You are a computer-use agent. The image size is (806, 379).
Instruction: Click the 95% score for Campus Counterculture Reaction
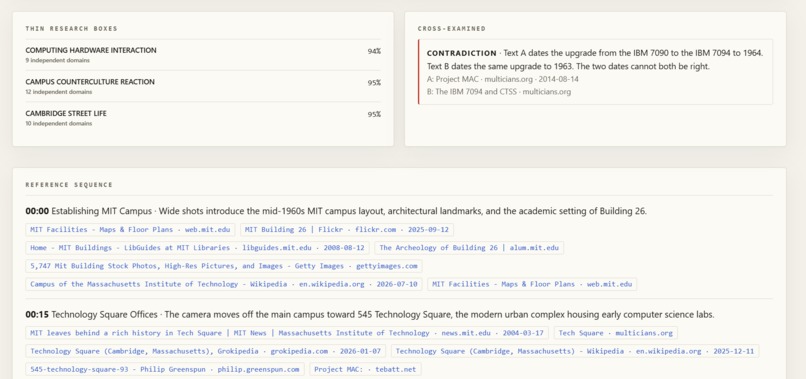coord(374,82)
